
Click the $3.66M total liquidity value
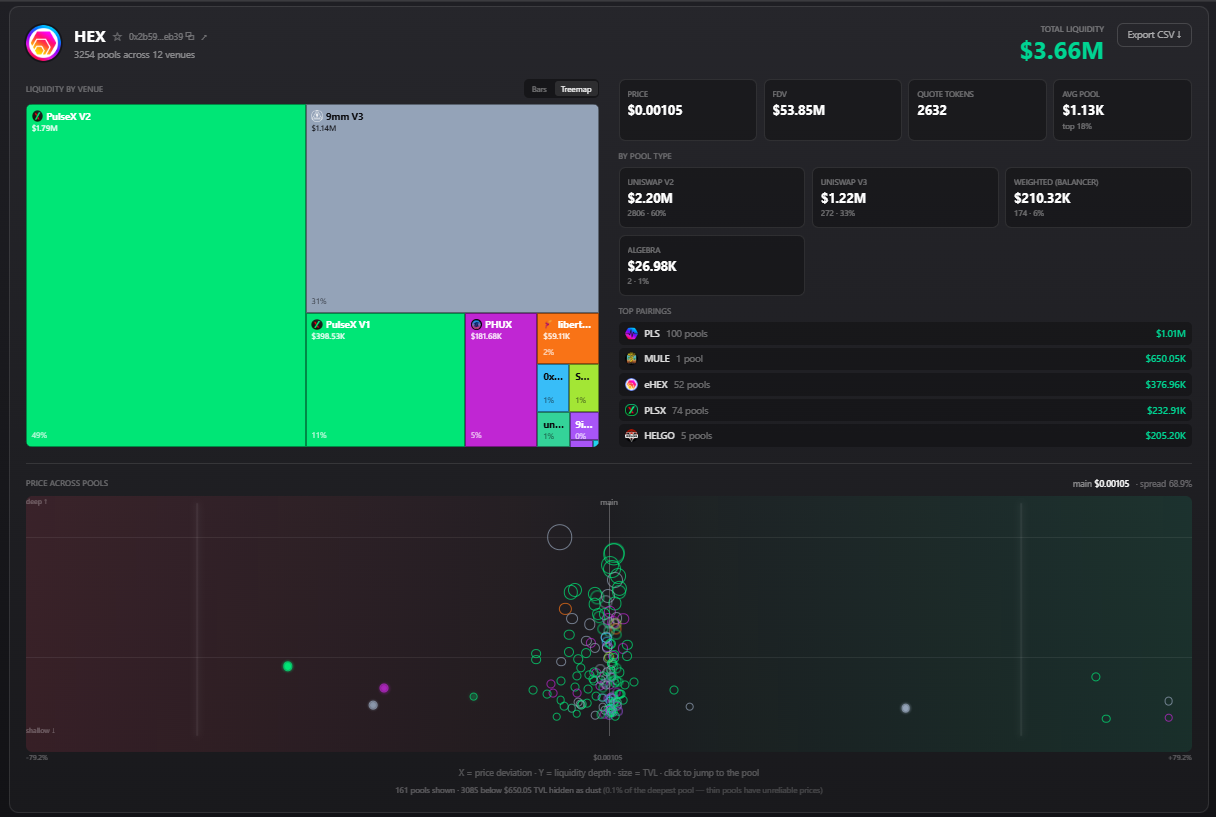tap(1062, 51)
